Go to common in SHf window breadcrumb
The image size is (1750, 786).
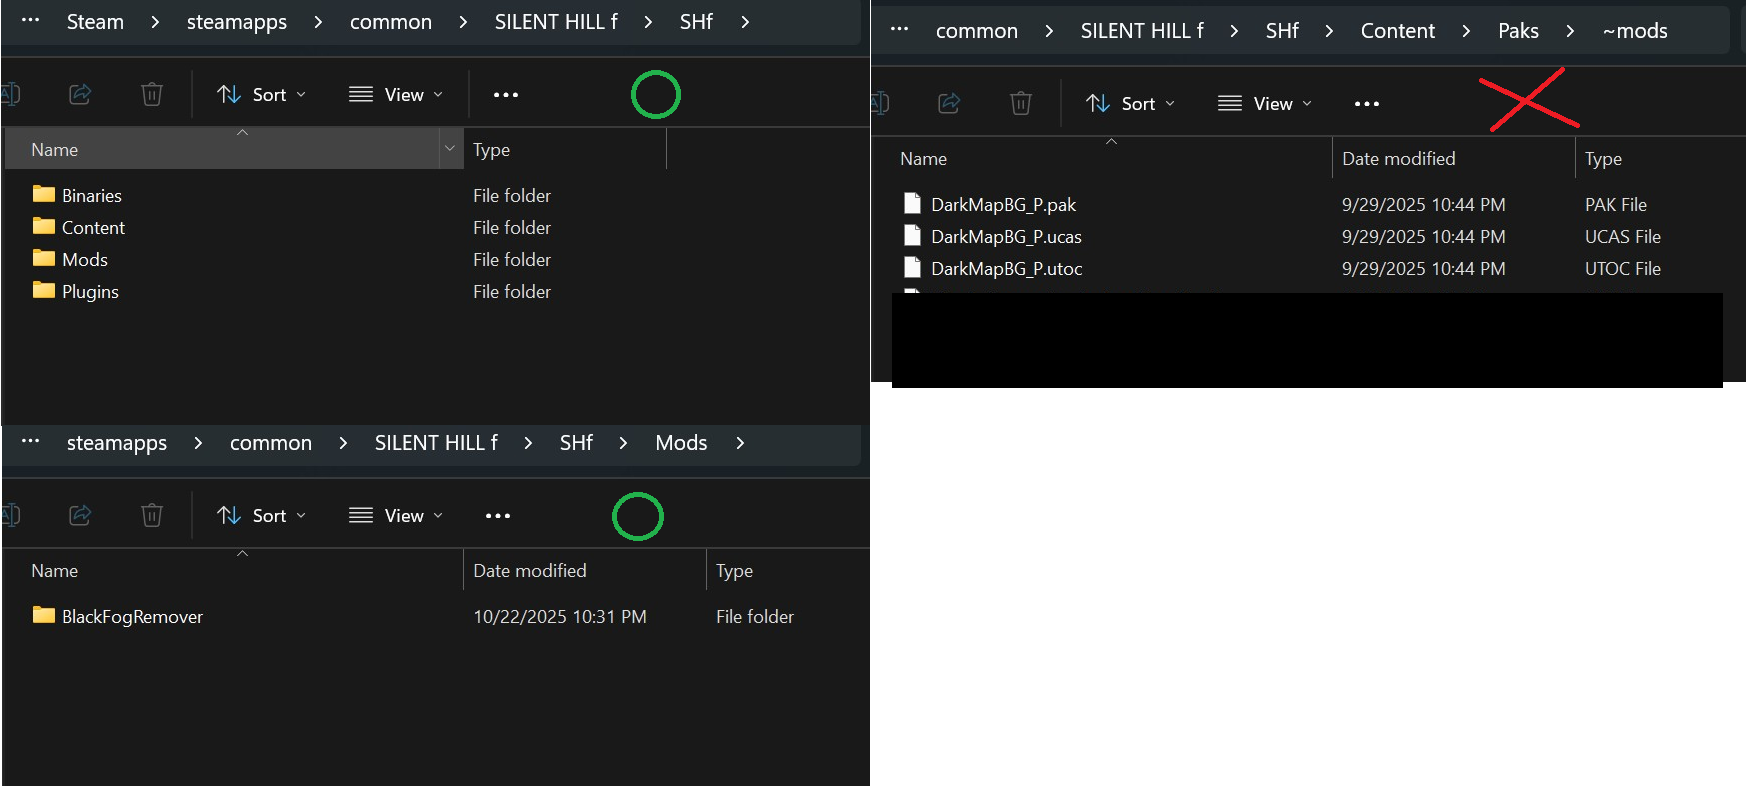click(391, 22)
